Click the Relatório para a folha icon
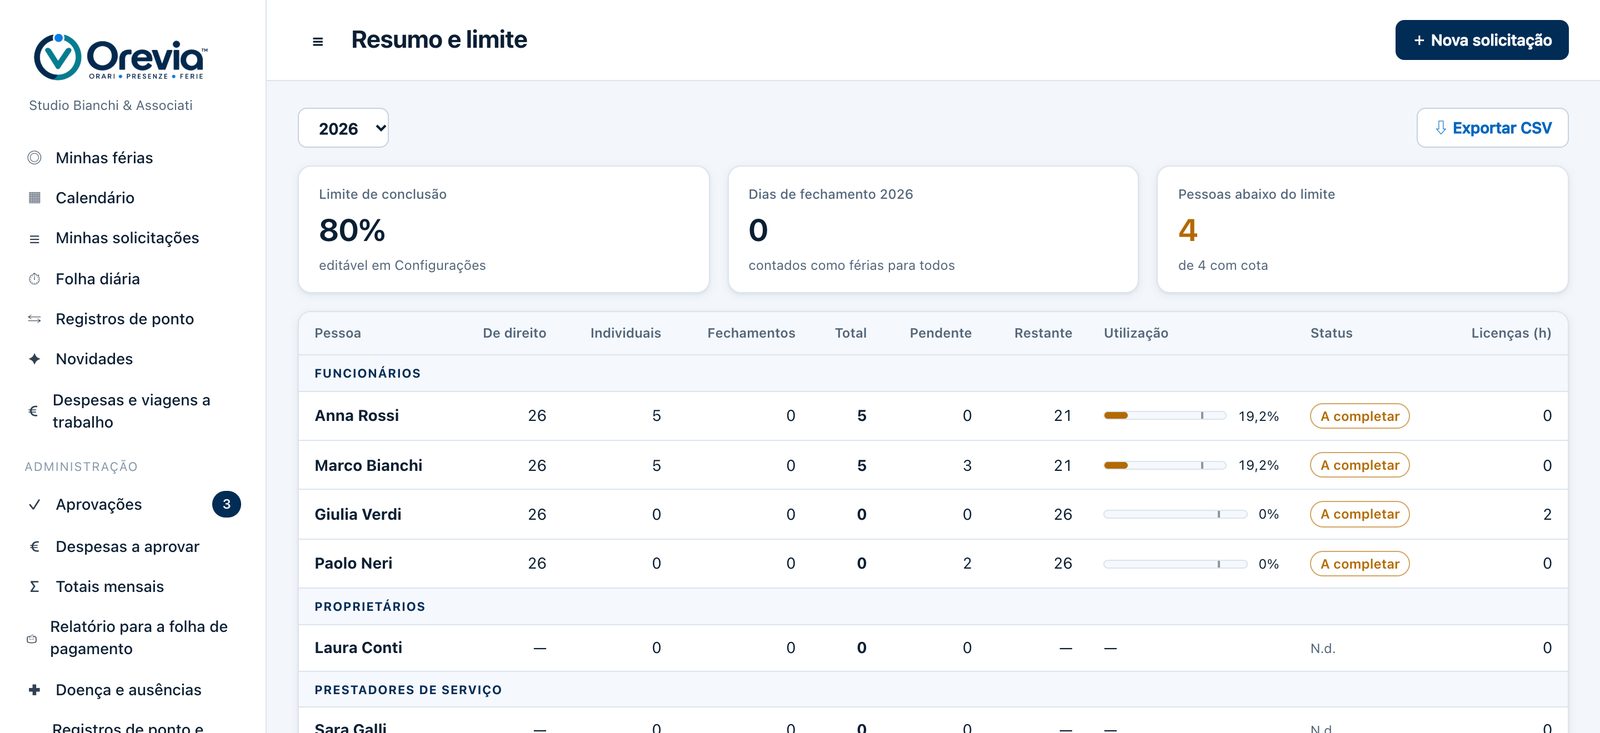The height and width of the screenshot is (733, 1600). (x=32, y=638)
